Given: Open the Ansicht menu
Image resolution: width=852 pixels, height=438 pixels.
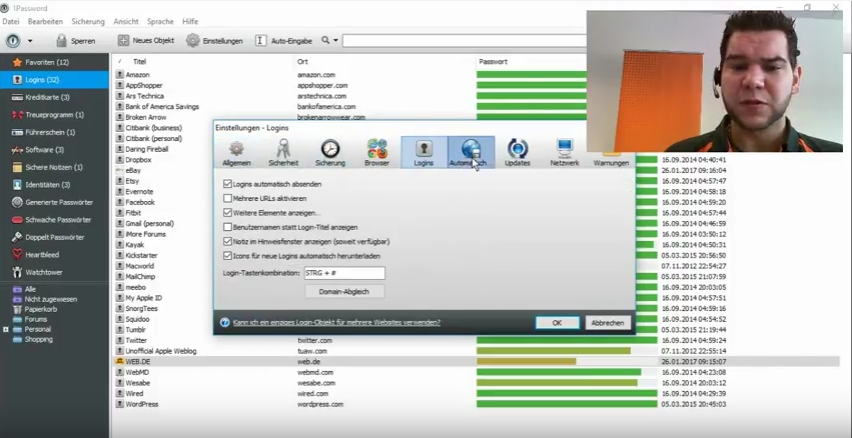Looking at the screenshot, I should pyautogui.click(x=126, y=21).
